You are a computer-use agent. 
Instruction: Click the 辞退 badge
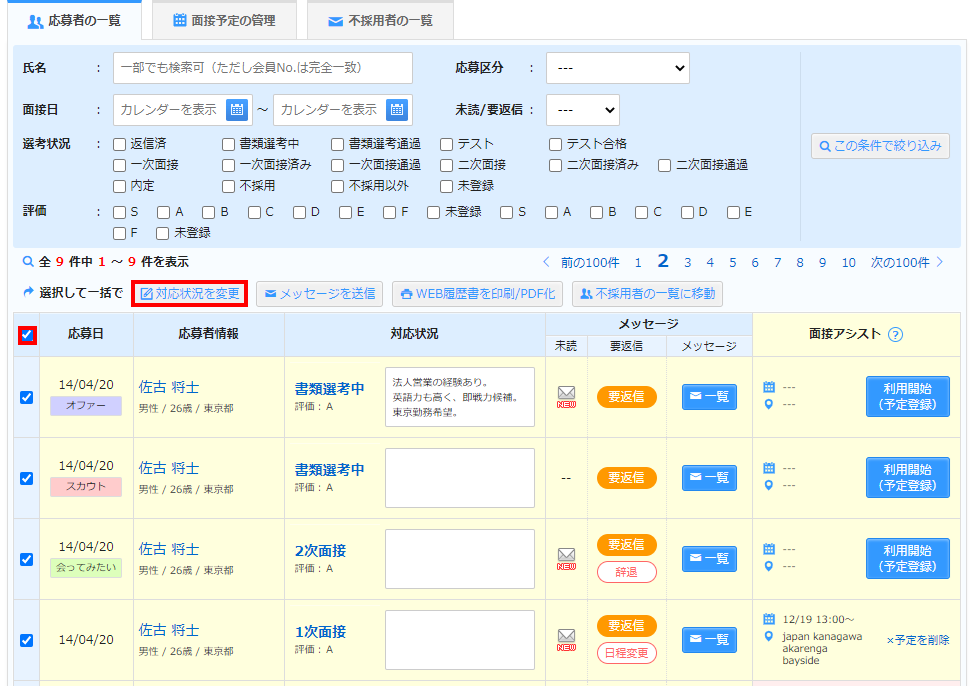click(x=627, y=572)
